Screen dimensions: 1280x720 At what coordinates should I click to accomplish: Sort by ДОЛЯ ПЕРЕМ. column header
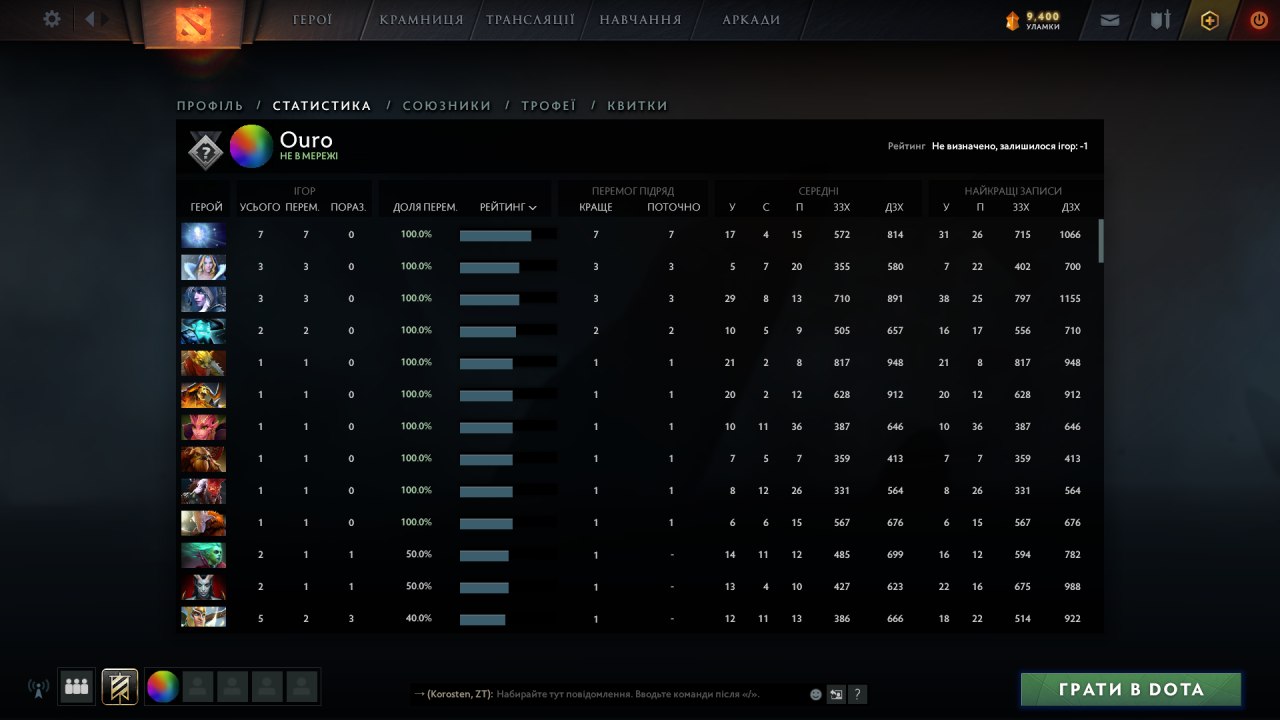point(425,207)
